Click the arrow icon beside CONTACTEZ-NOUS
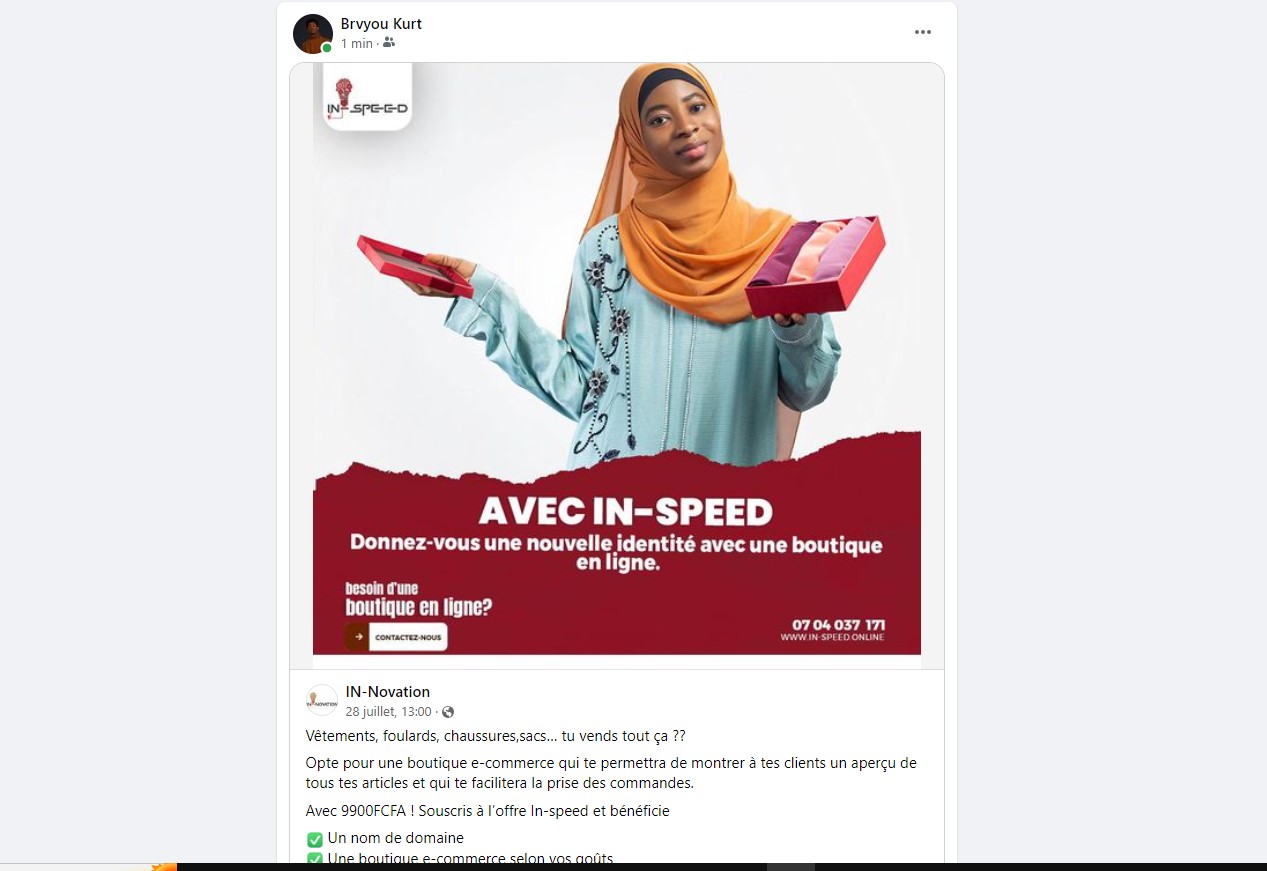This screenshot has height=871, width=1267. [357, 637]
